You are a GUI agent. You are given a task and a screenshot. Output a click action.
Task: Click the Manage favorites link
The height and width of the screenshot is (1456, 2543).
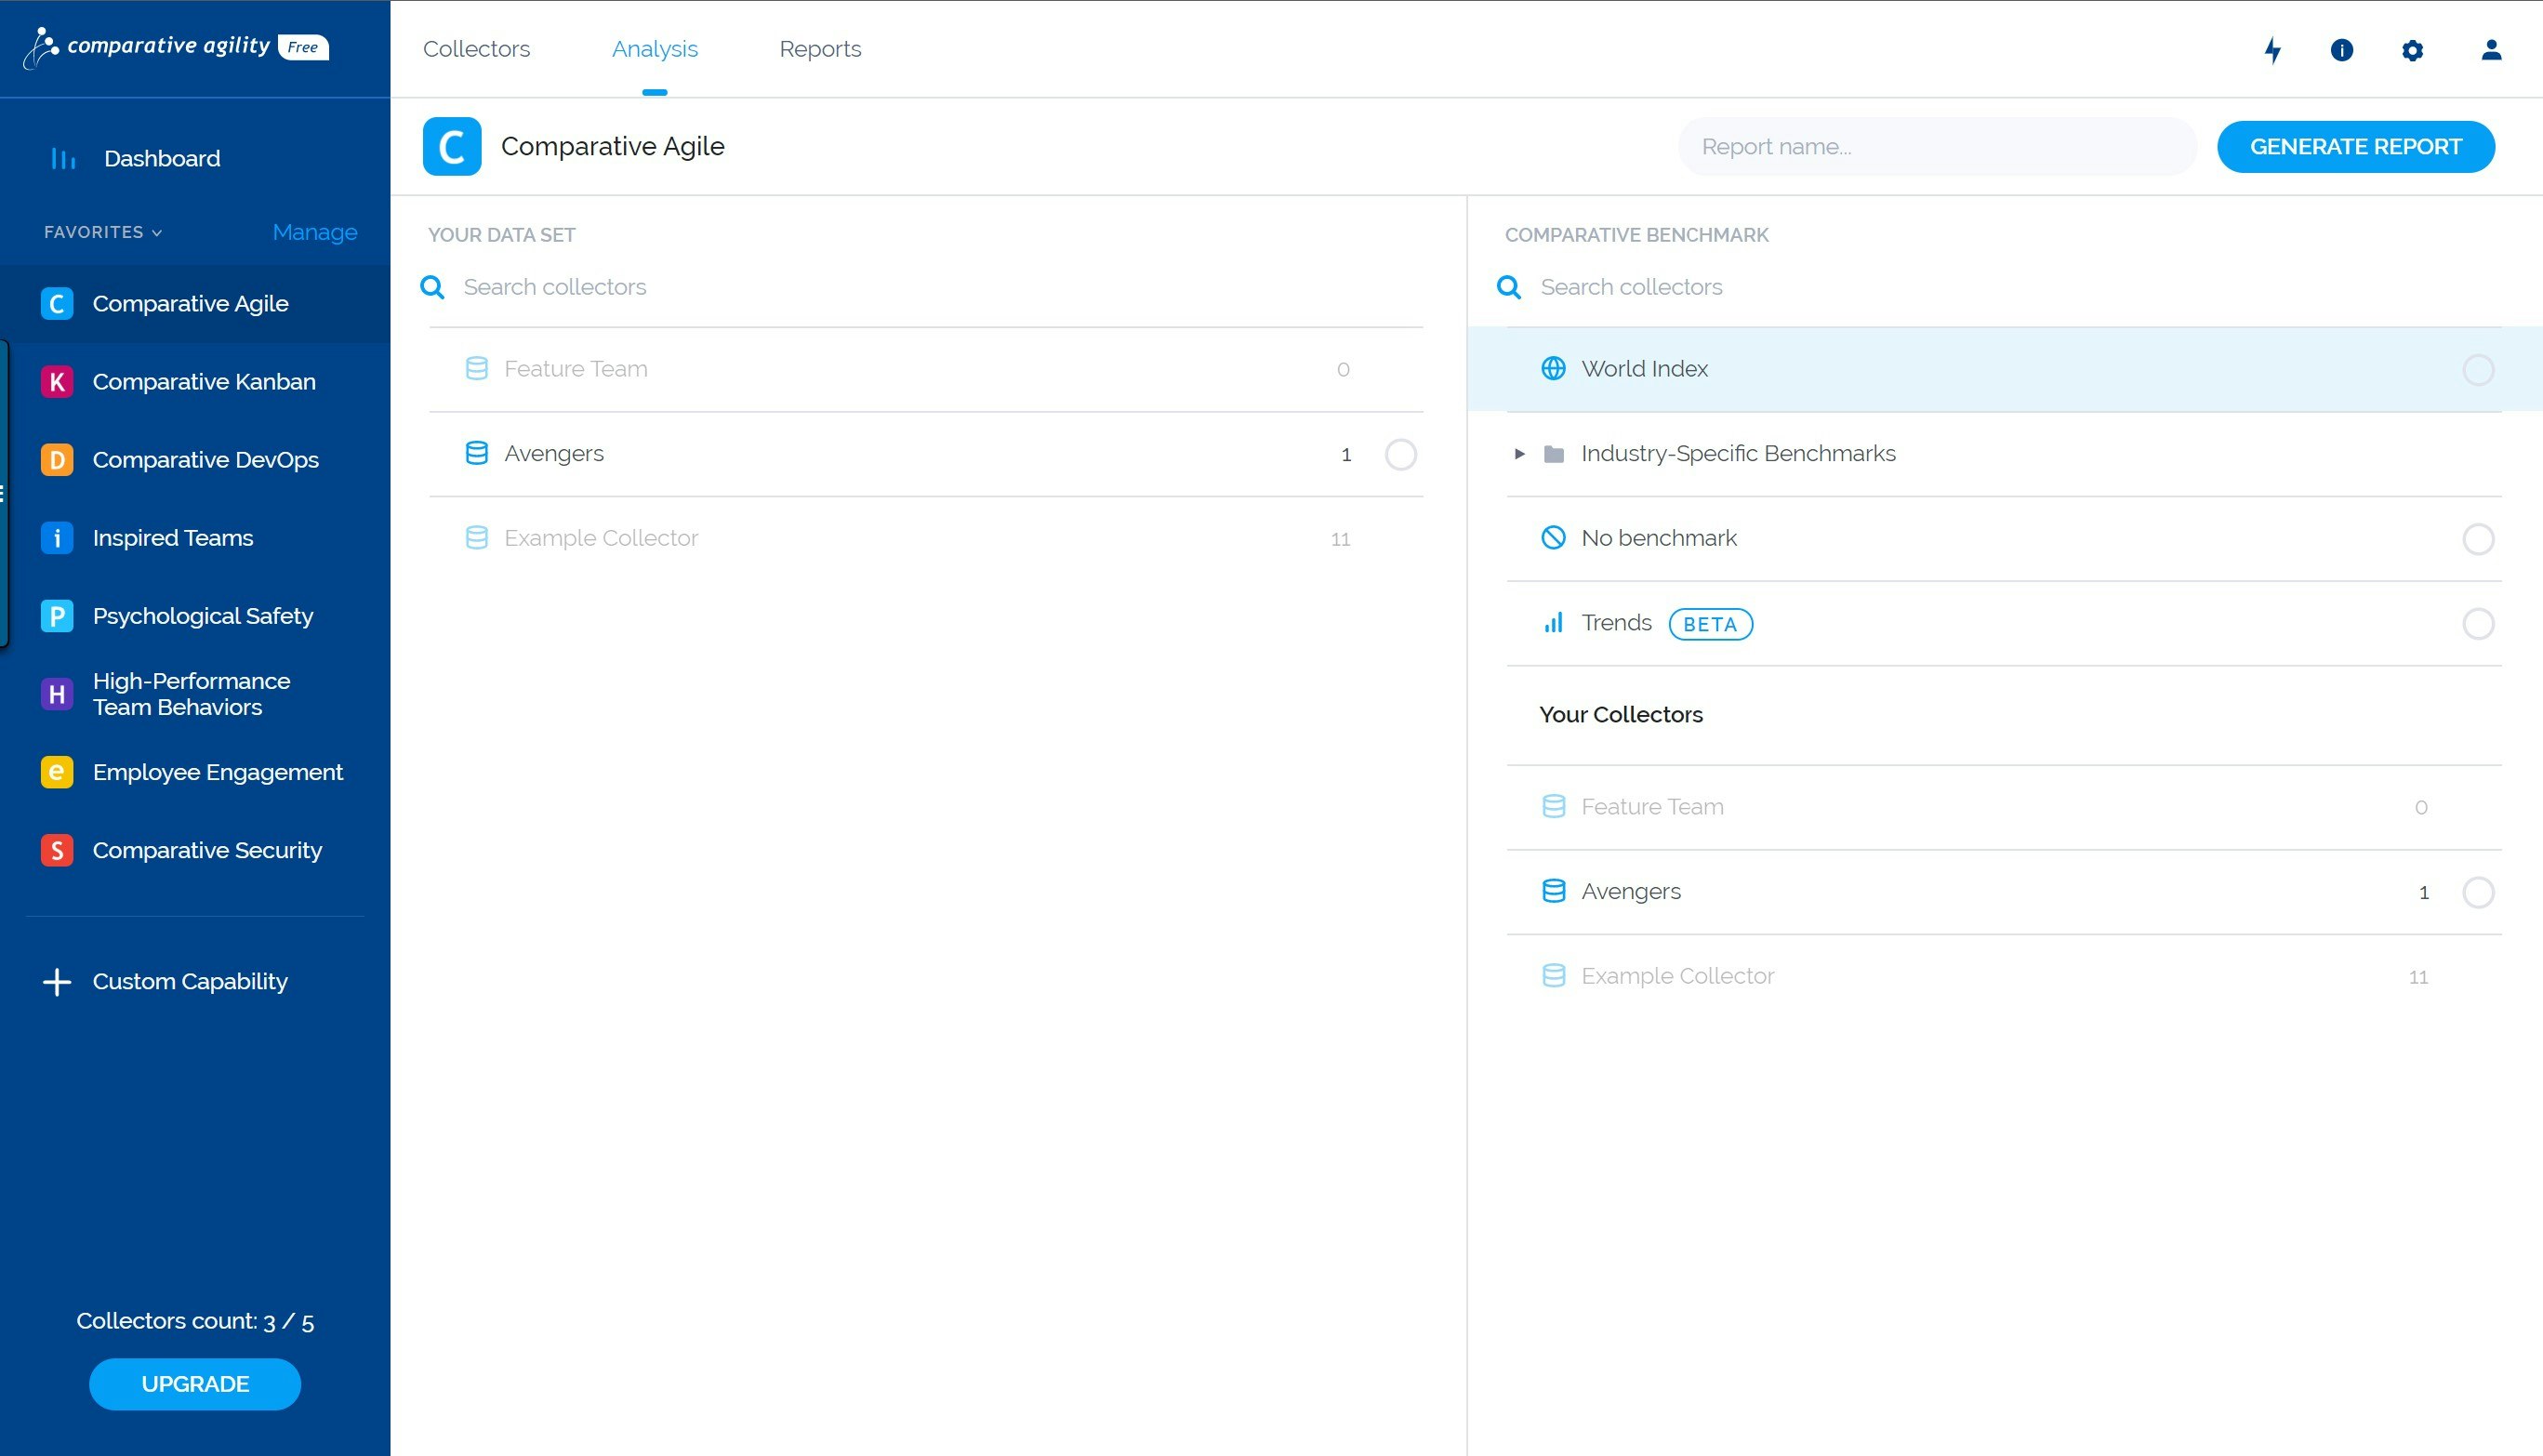[x=314, y=232]
